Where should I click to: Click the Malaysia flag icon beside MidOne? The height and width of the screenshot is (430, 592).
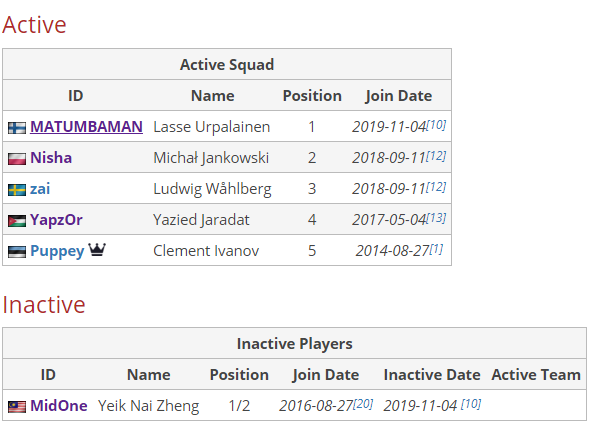coord(17,407)
